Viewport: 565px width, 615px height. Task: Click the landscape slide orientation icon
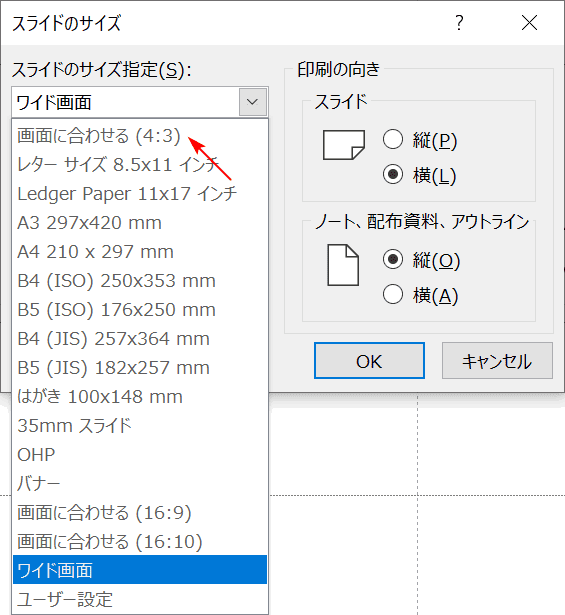click(344, 145)
